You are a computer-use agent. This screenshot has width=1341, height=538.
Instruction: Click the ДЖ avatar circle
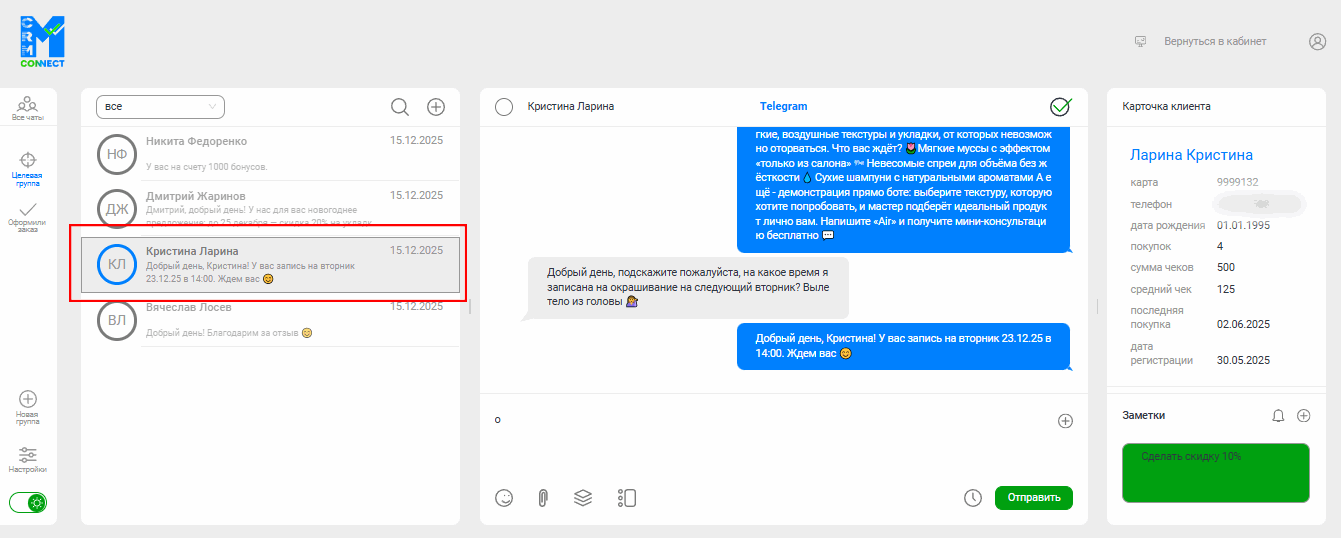pos(117,208)
